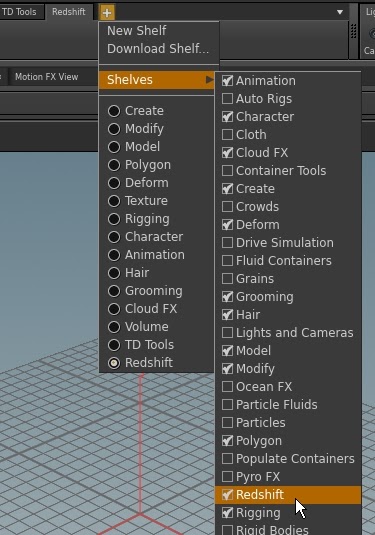The height and width of the screenshot is (535, 375).
Task: Open the Redshift shelf tab
Action: pyautogui.click(x=69, y=12)
